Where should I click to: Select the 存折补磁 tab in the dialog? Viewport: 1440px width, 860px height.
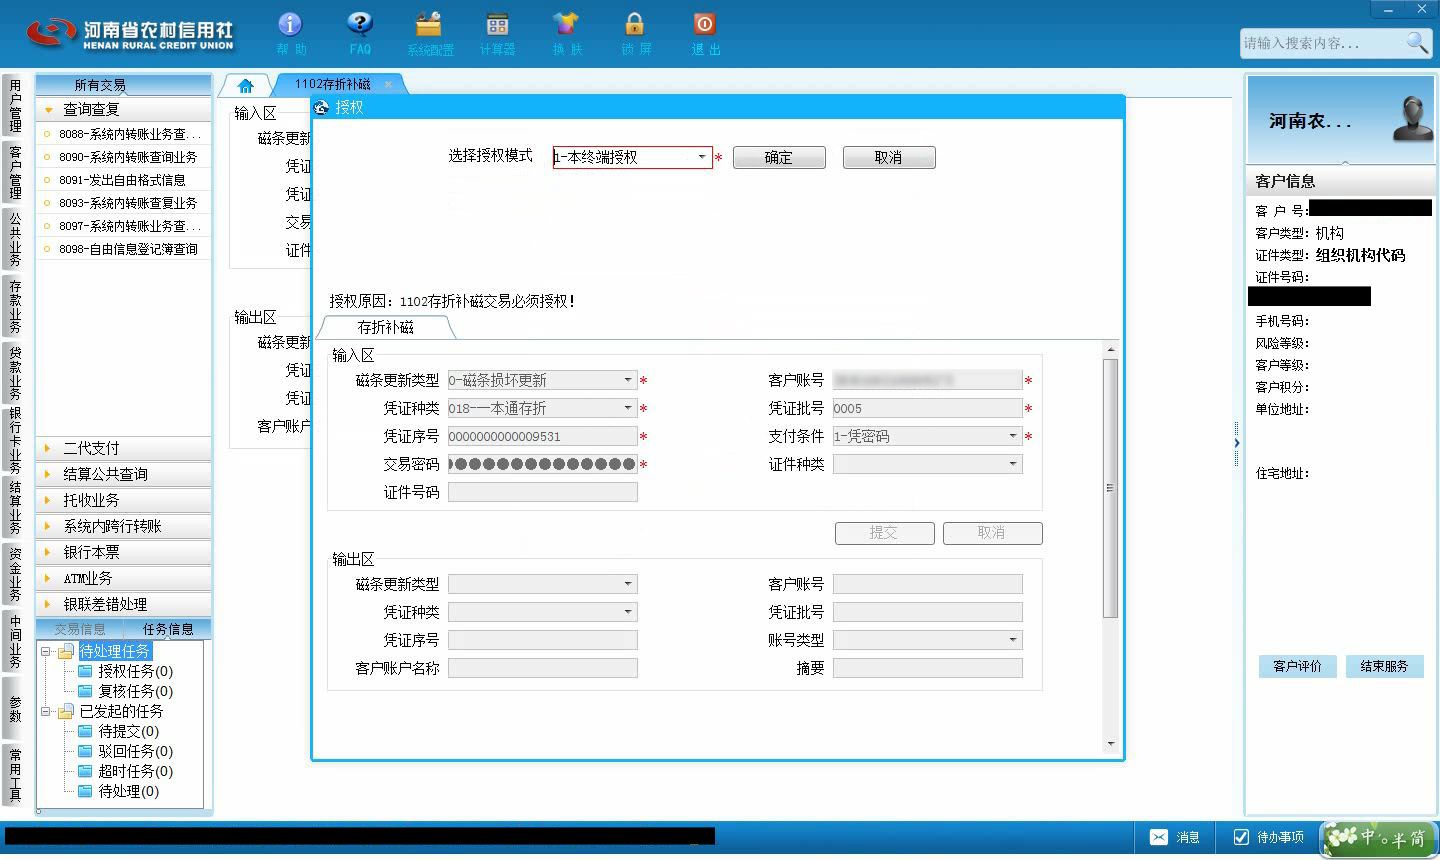pyautogui.click(x=386, y=327)
